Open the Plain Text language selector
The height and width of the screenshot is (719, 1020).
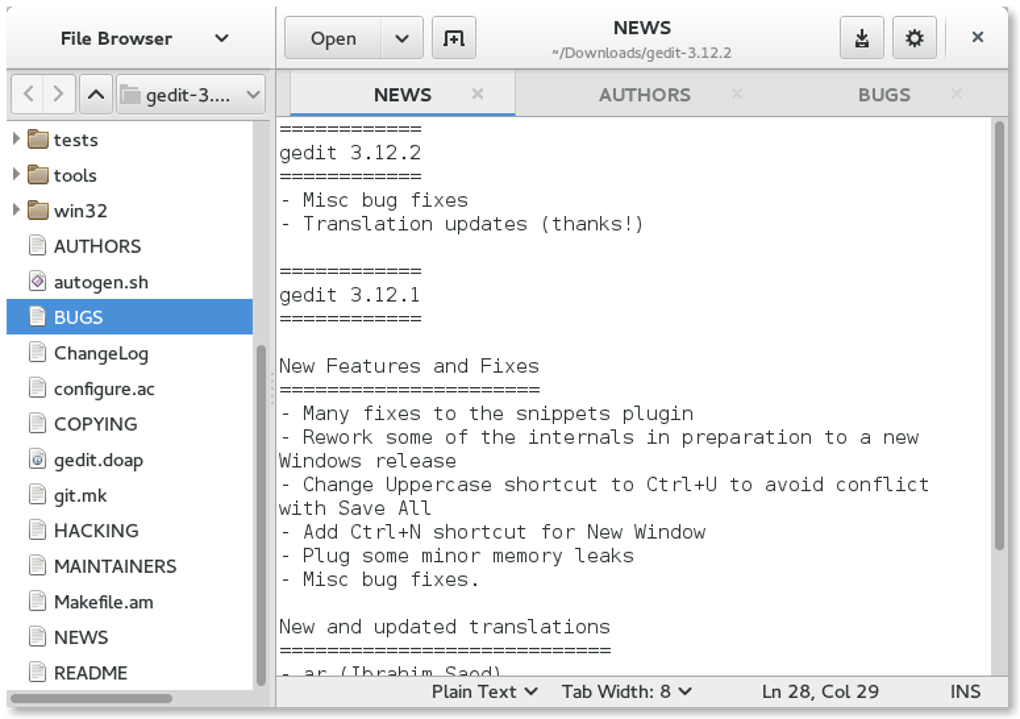pyautogui.click(x=485, y=692)
